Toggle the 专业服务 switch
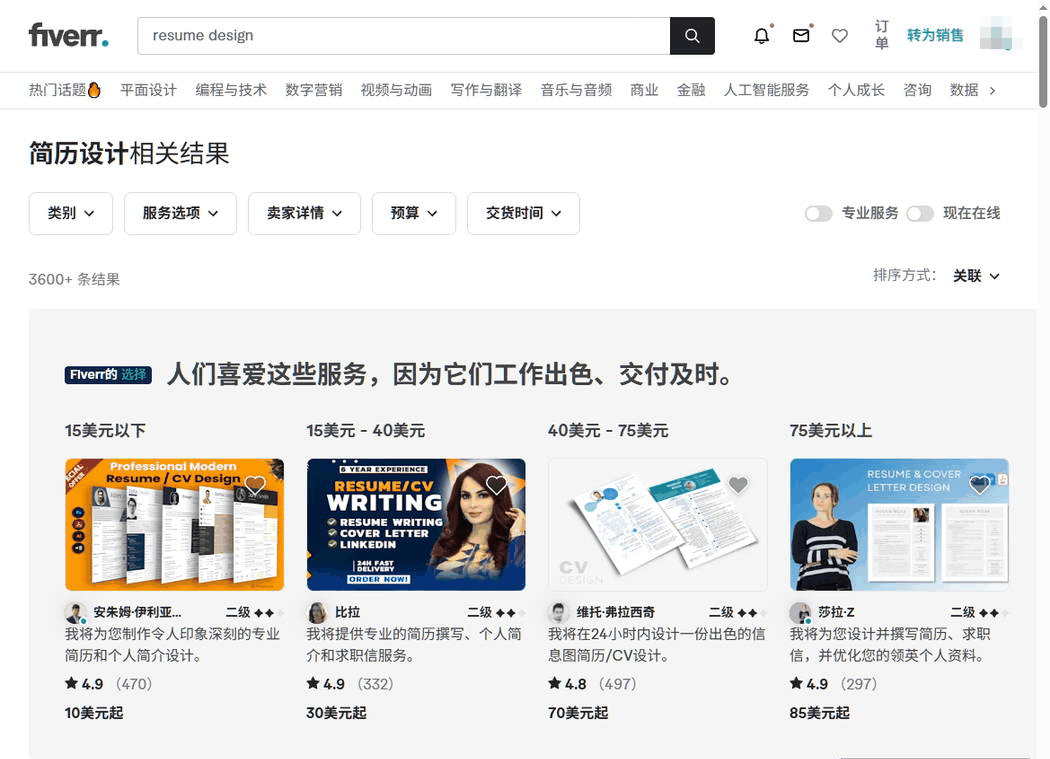 [818, 214]
